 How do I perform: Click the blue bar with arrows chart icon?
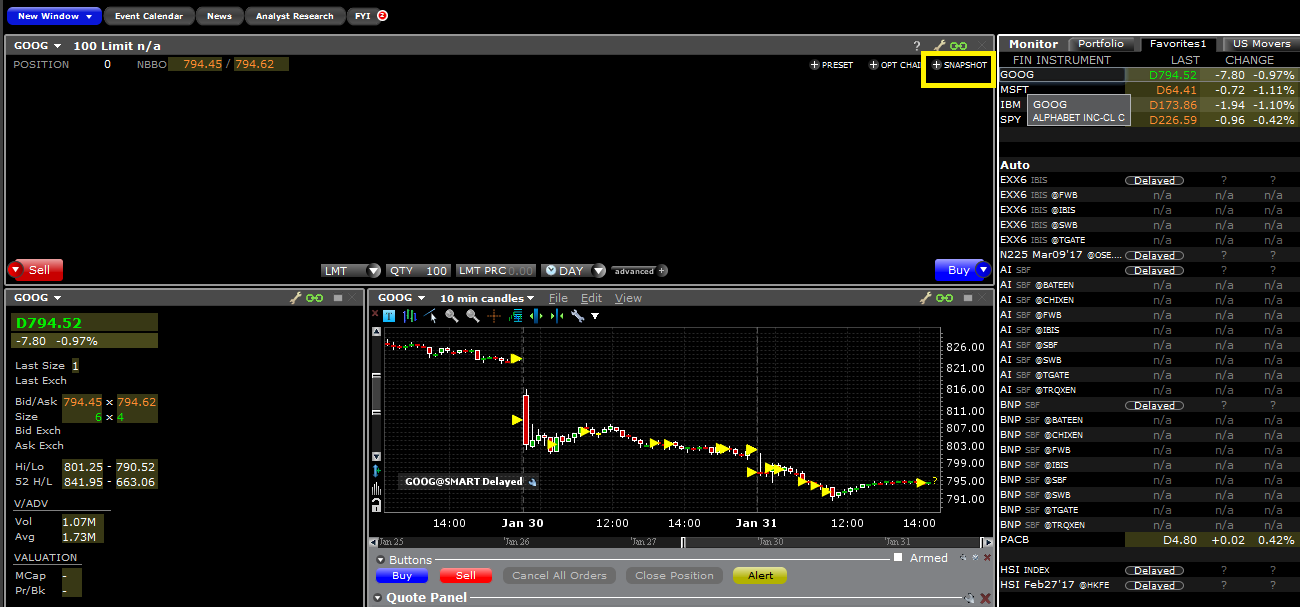pyautogui.click(x=536, y=316)
